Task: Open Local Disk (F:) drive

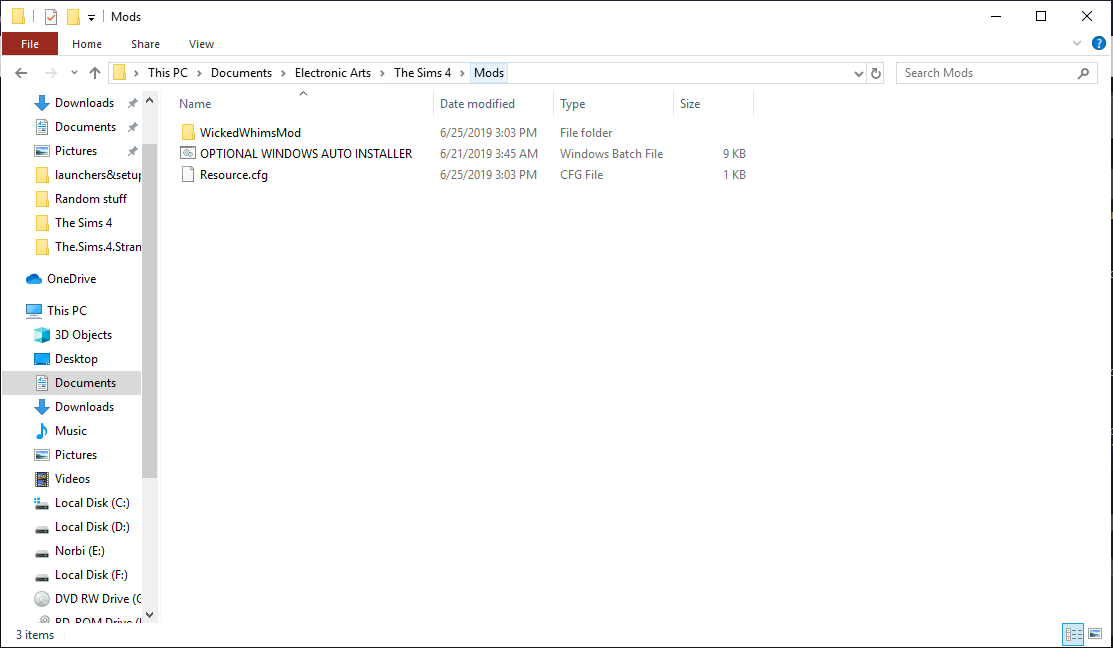Action: (92, 576)
